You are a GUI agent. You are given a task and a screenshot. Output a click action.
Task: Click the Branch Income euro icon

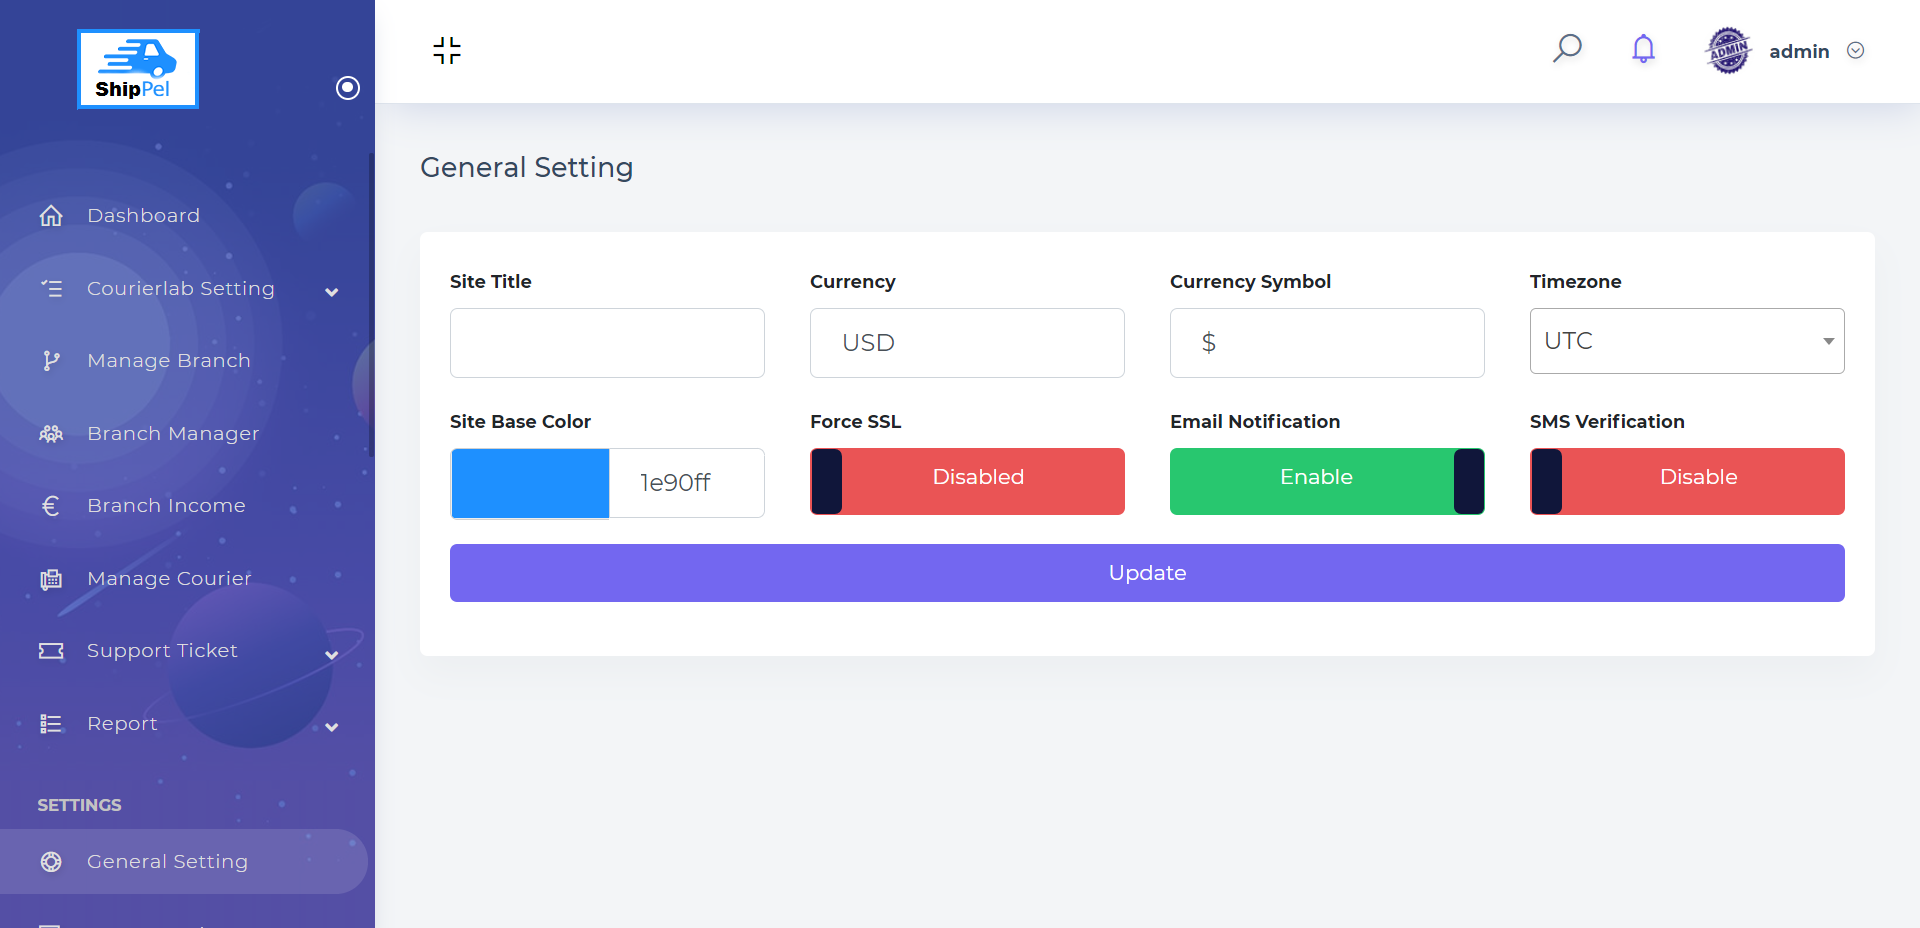[51, 506]
